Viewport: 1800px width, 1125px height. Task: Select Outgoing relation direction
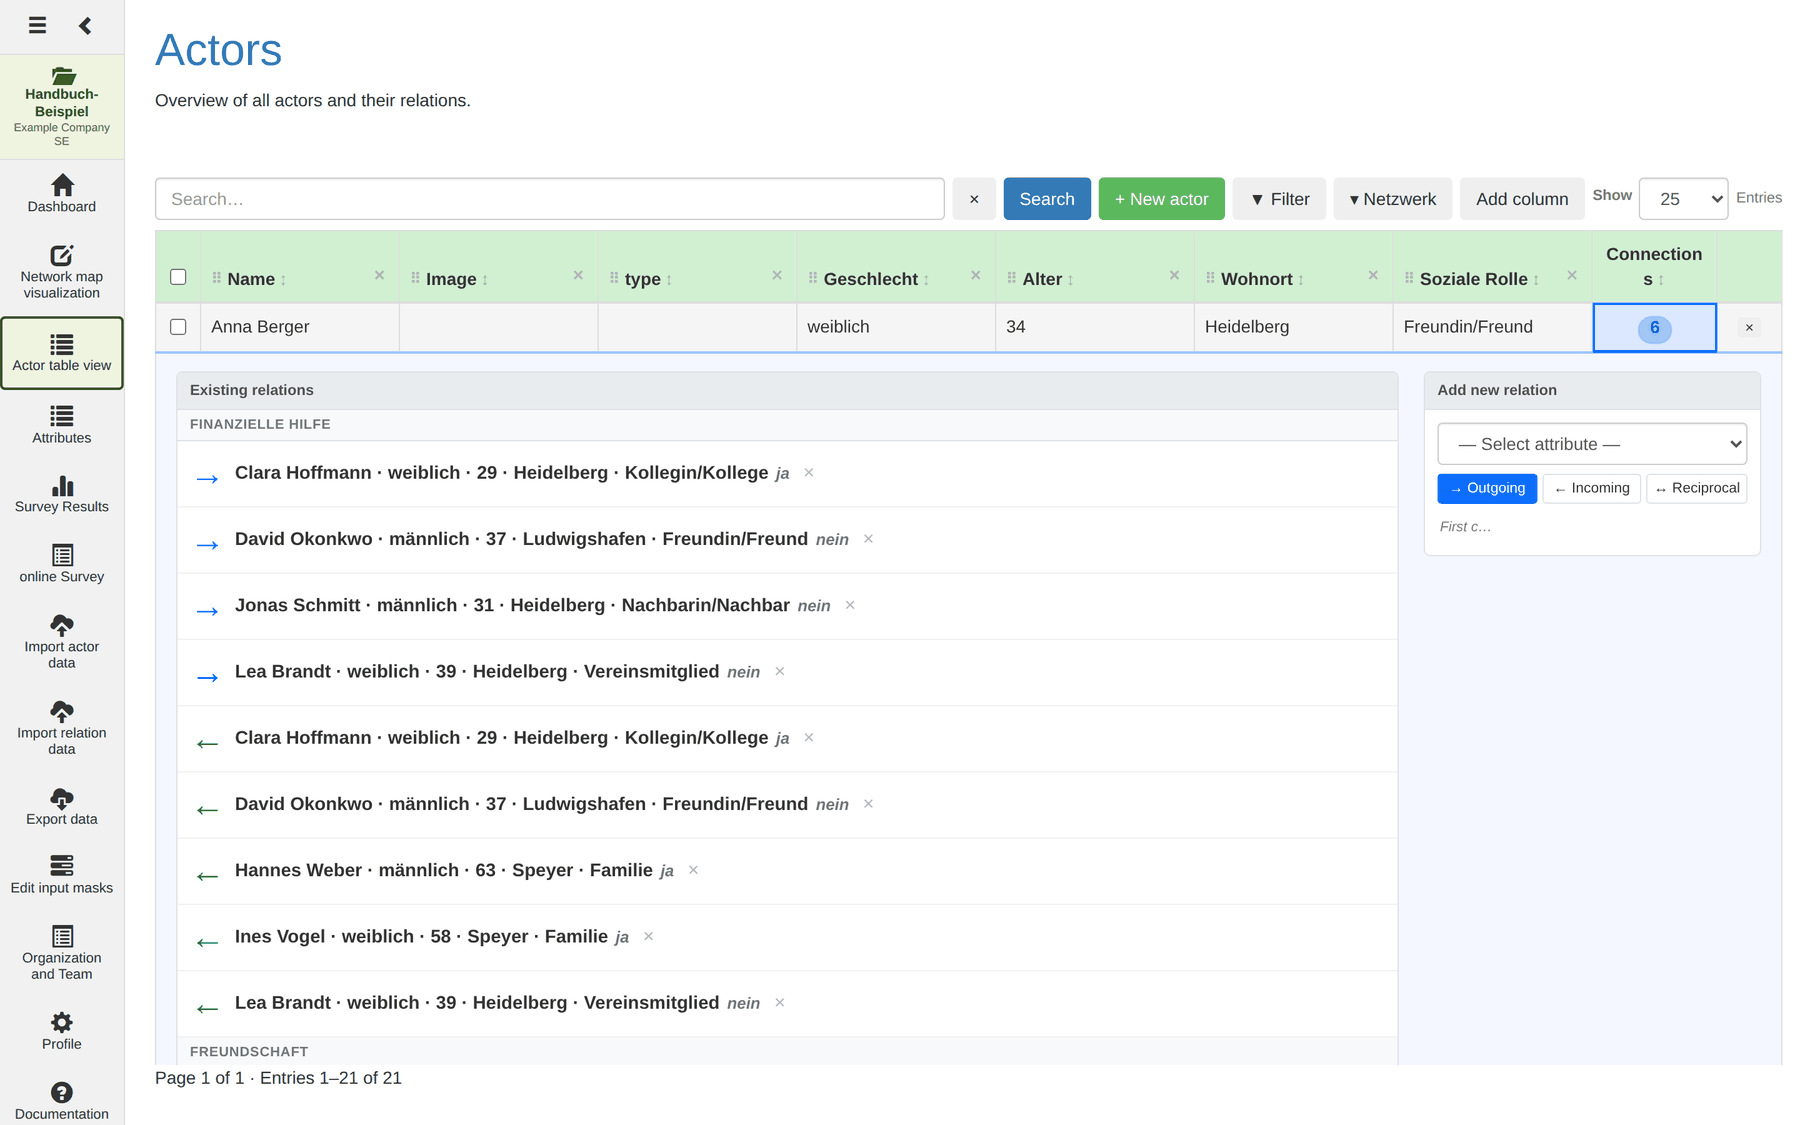(x=1487, y=488)
